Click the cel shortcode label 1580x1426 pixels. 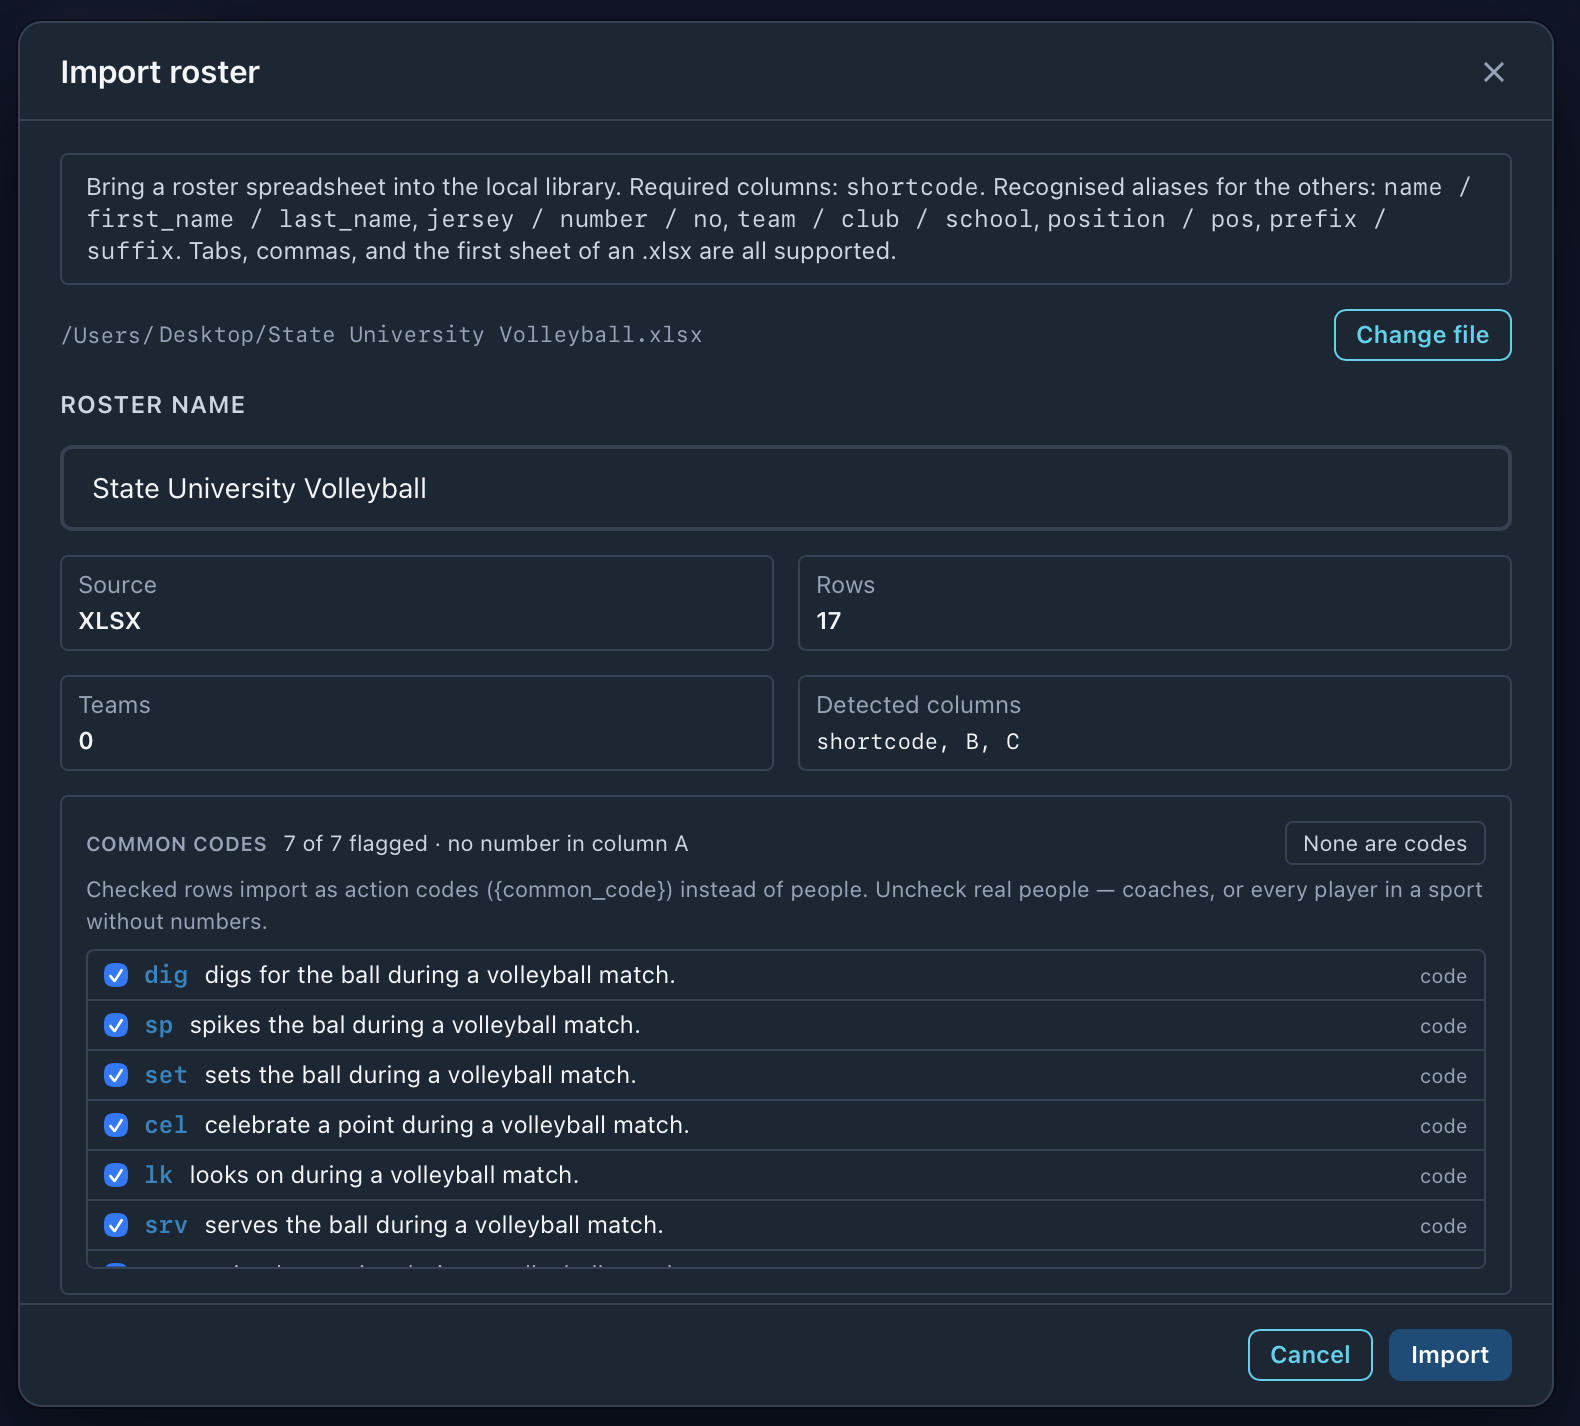click(166, 1125)
